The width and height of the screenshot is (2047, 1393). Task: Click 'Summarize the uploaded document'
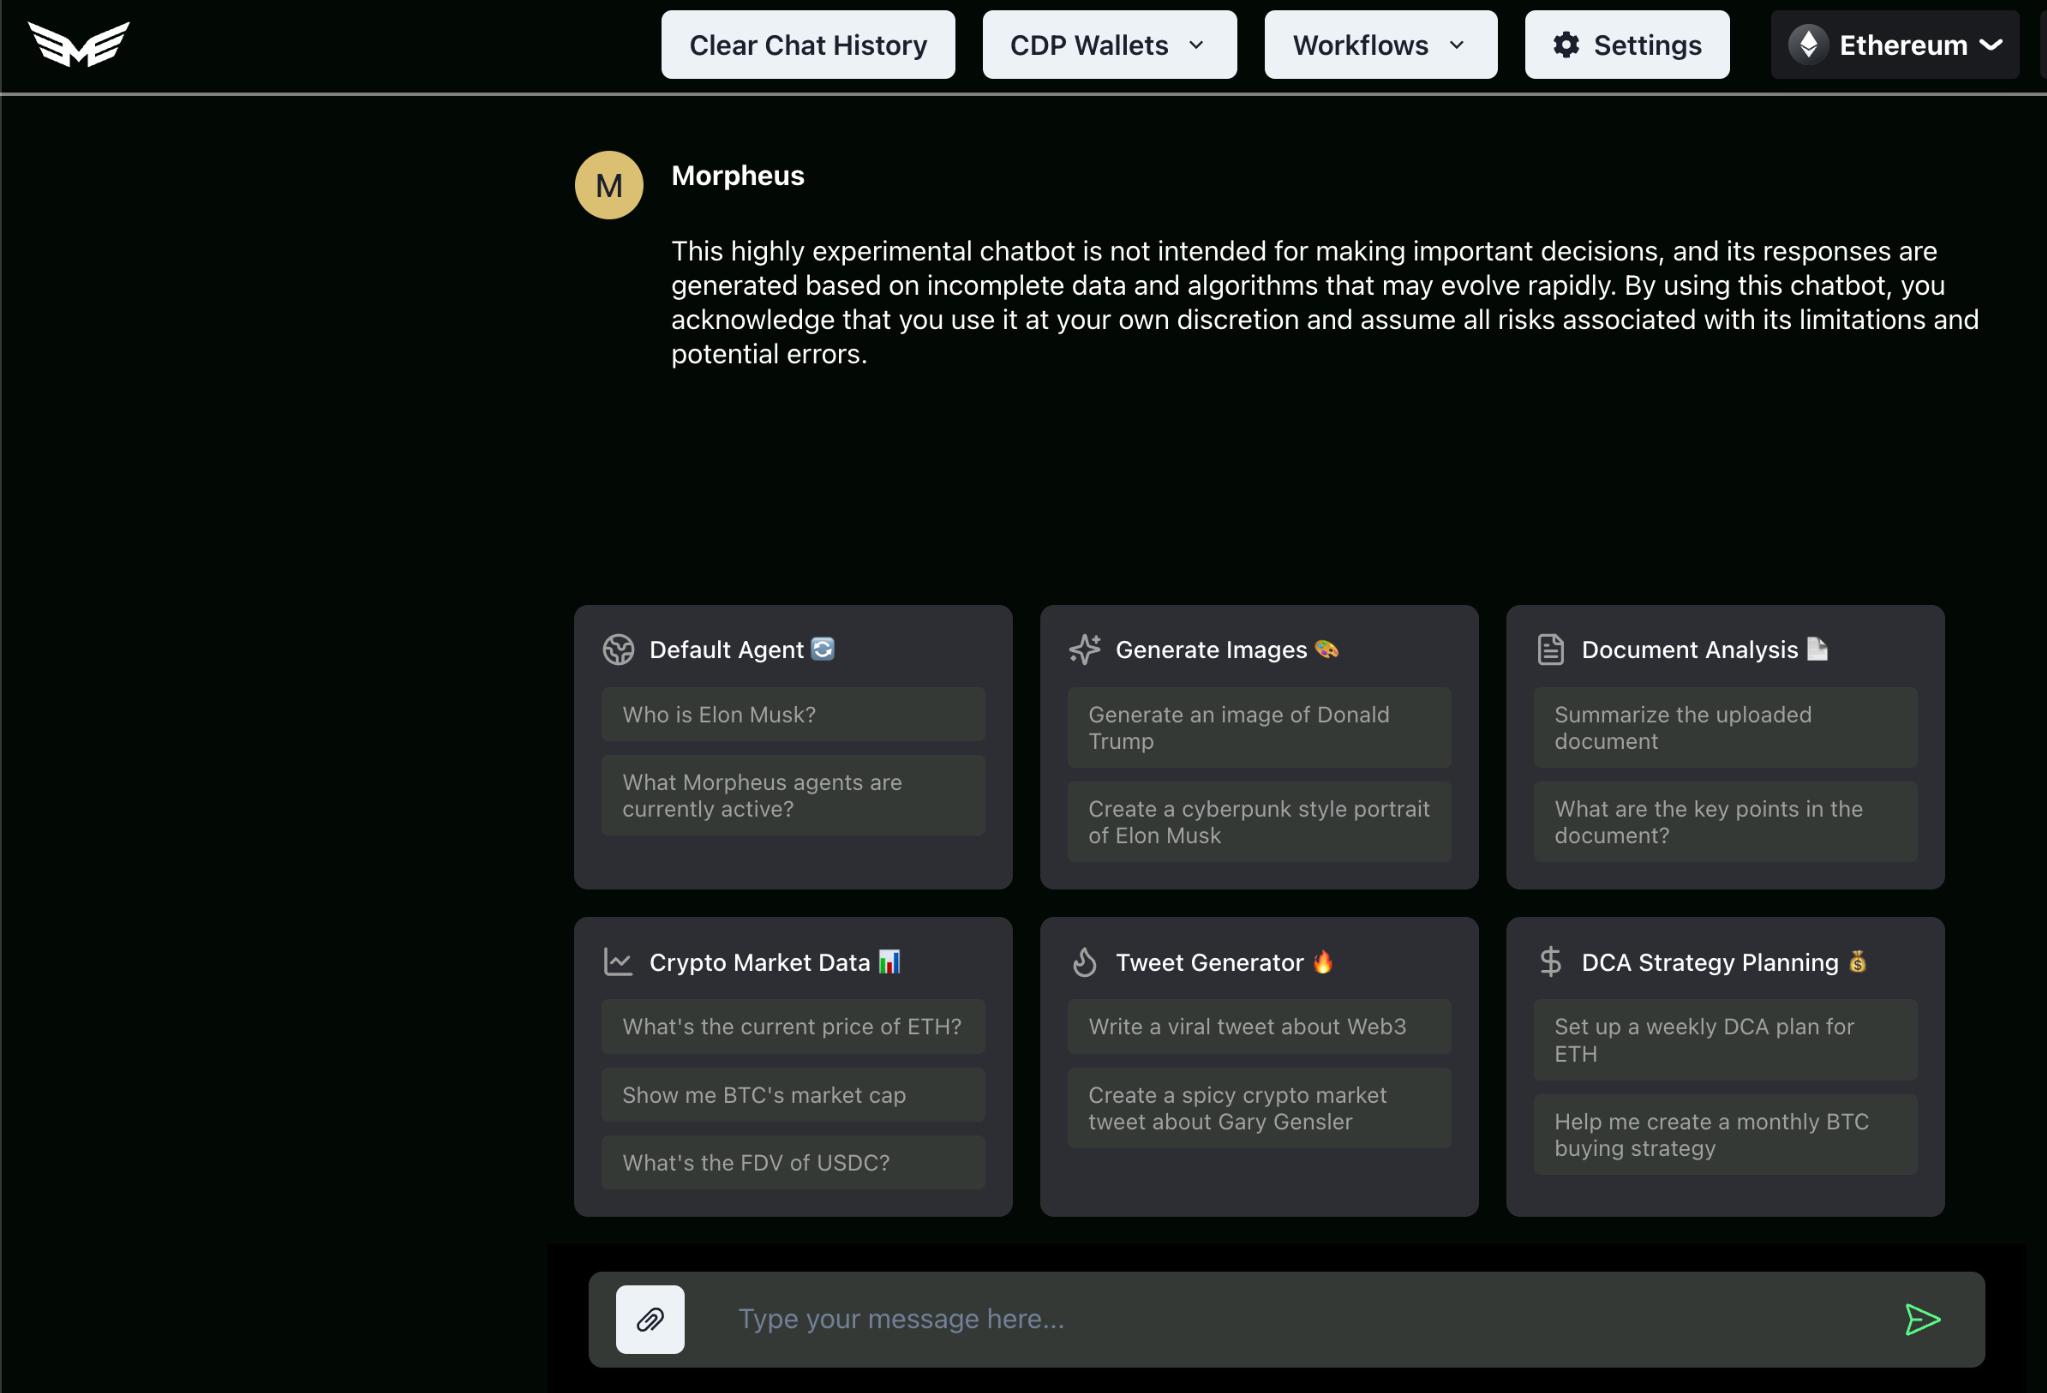click(1683, 726)
